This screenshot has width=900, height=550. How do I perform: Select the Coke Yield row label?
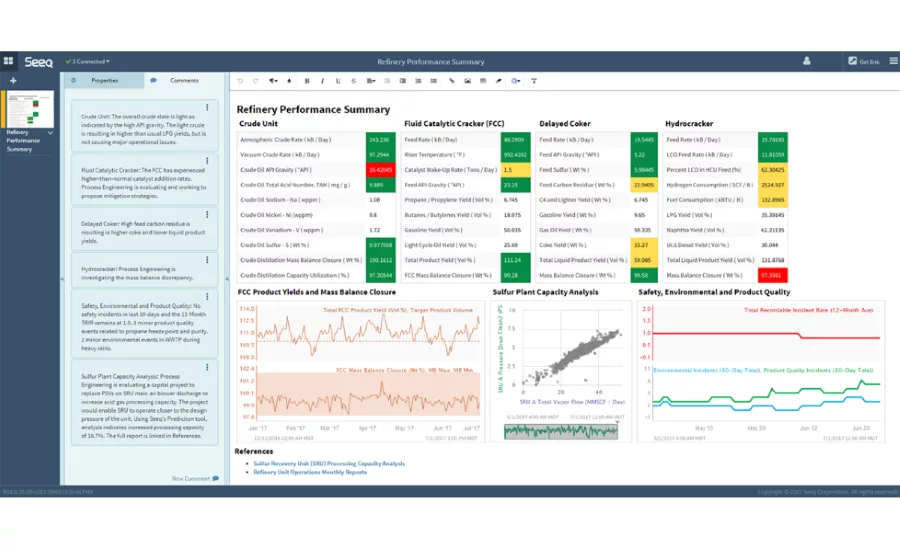click(562, 245)
